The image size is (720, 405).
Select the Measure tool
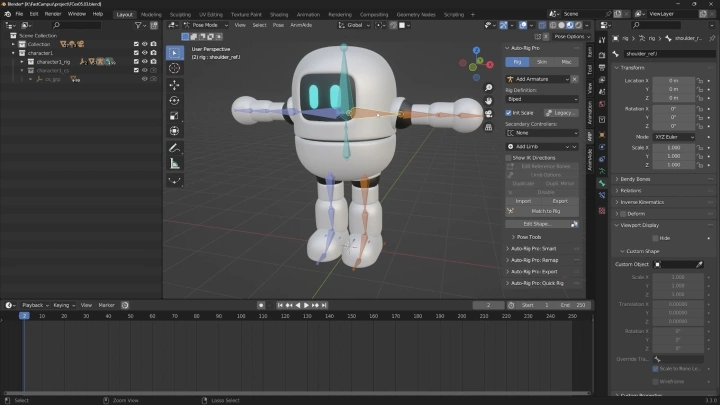(x=174, y=163)
